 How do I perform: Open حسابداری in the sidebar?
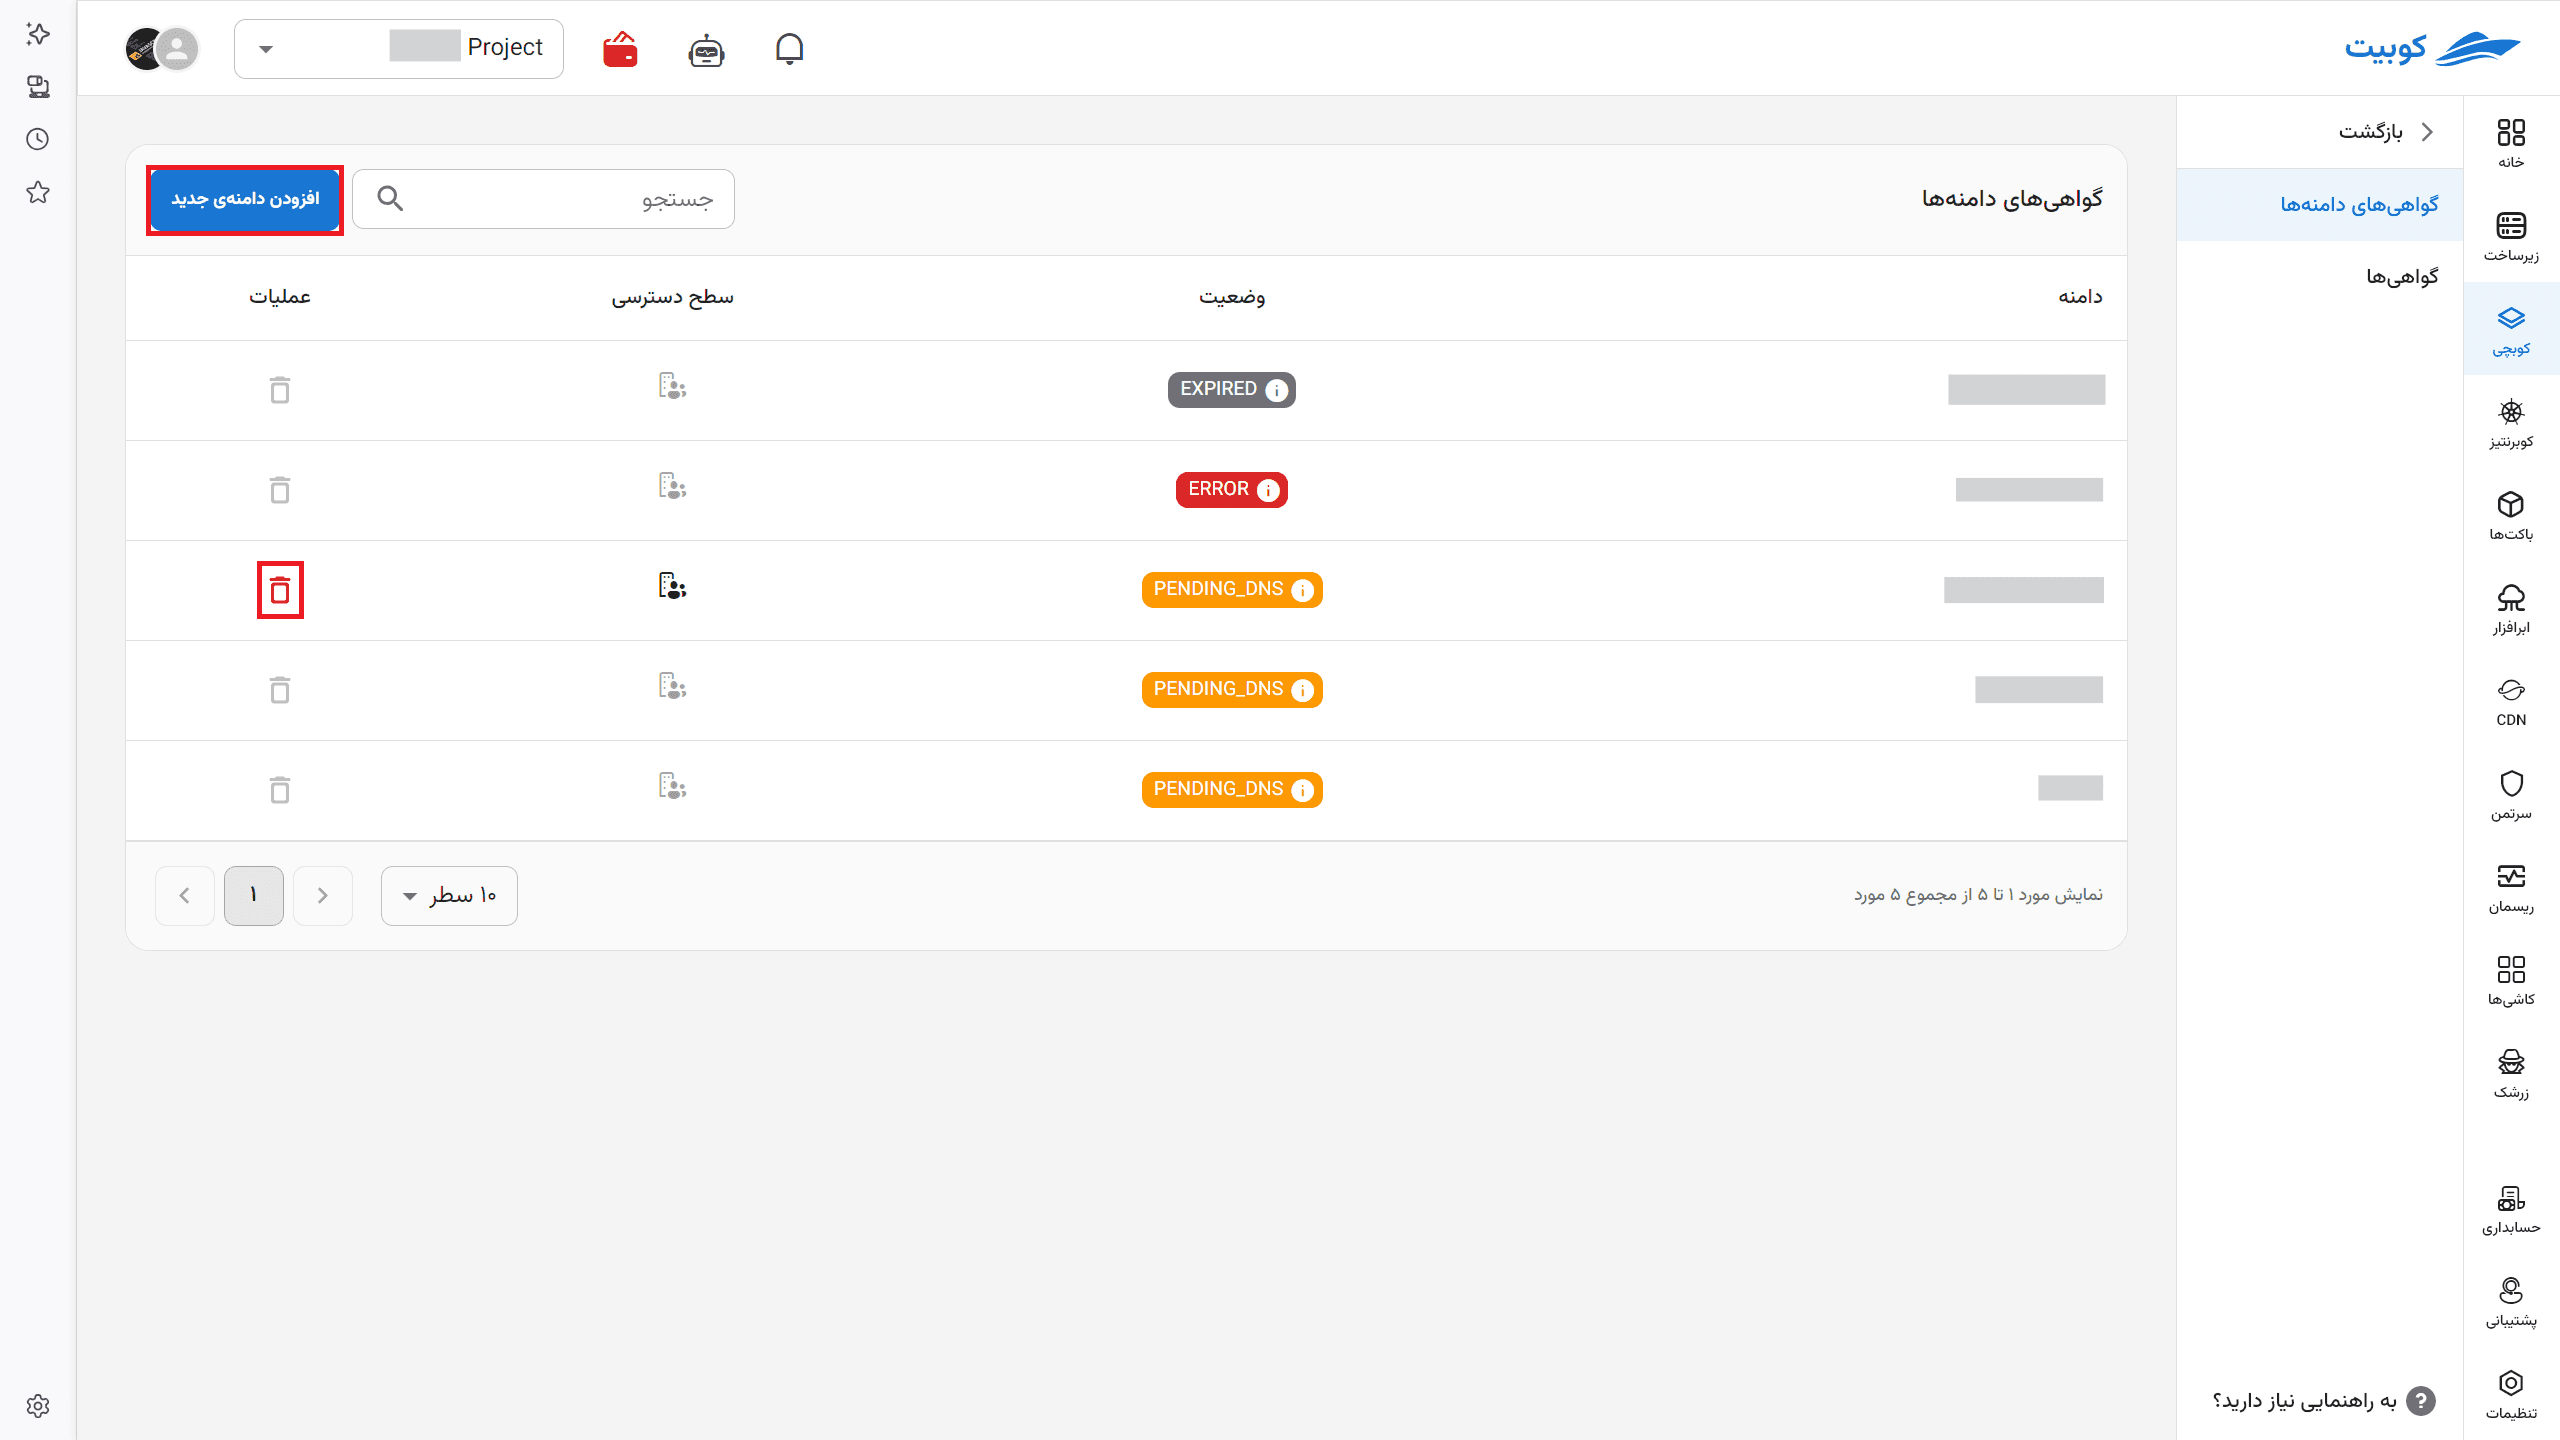2511,1209
